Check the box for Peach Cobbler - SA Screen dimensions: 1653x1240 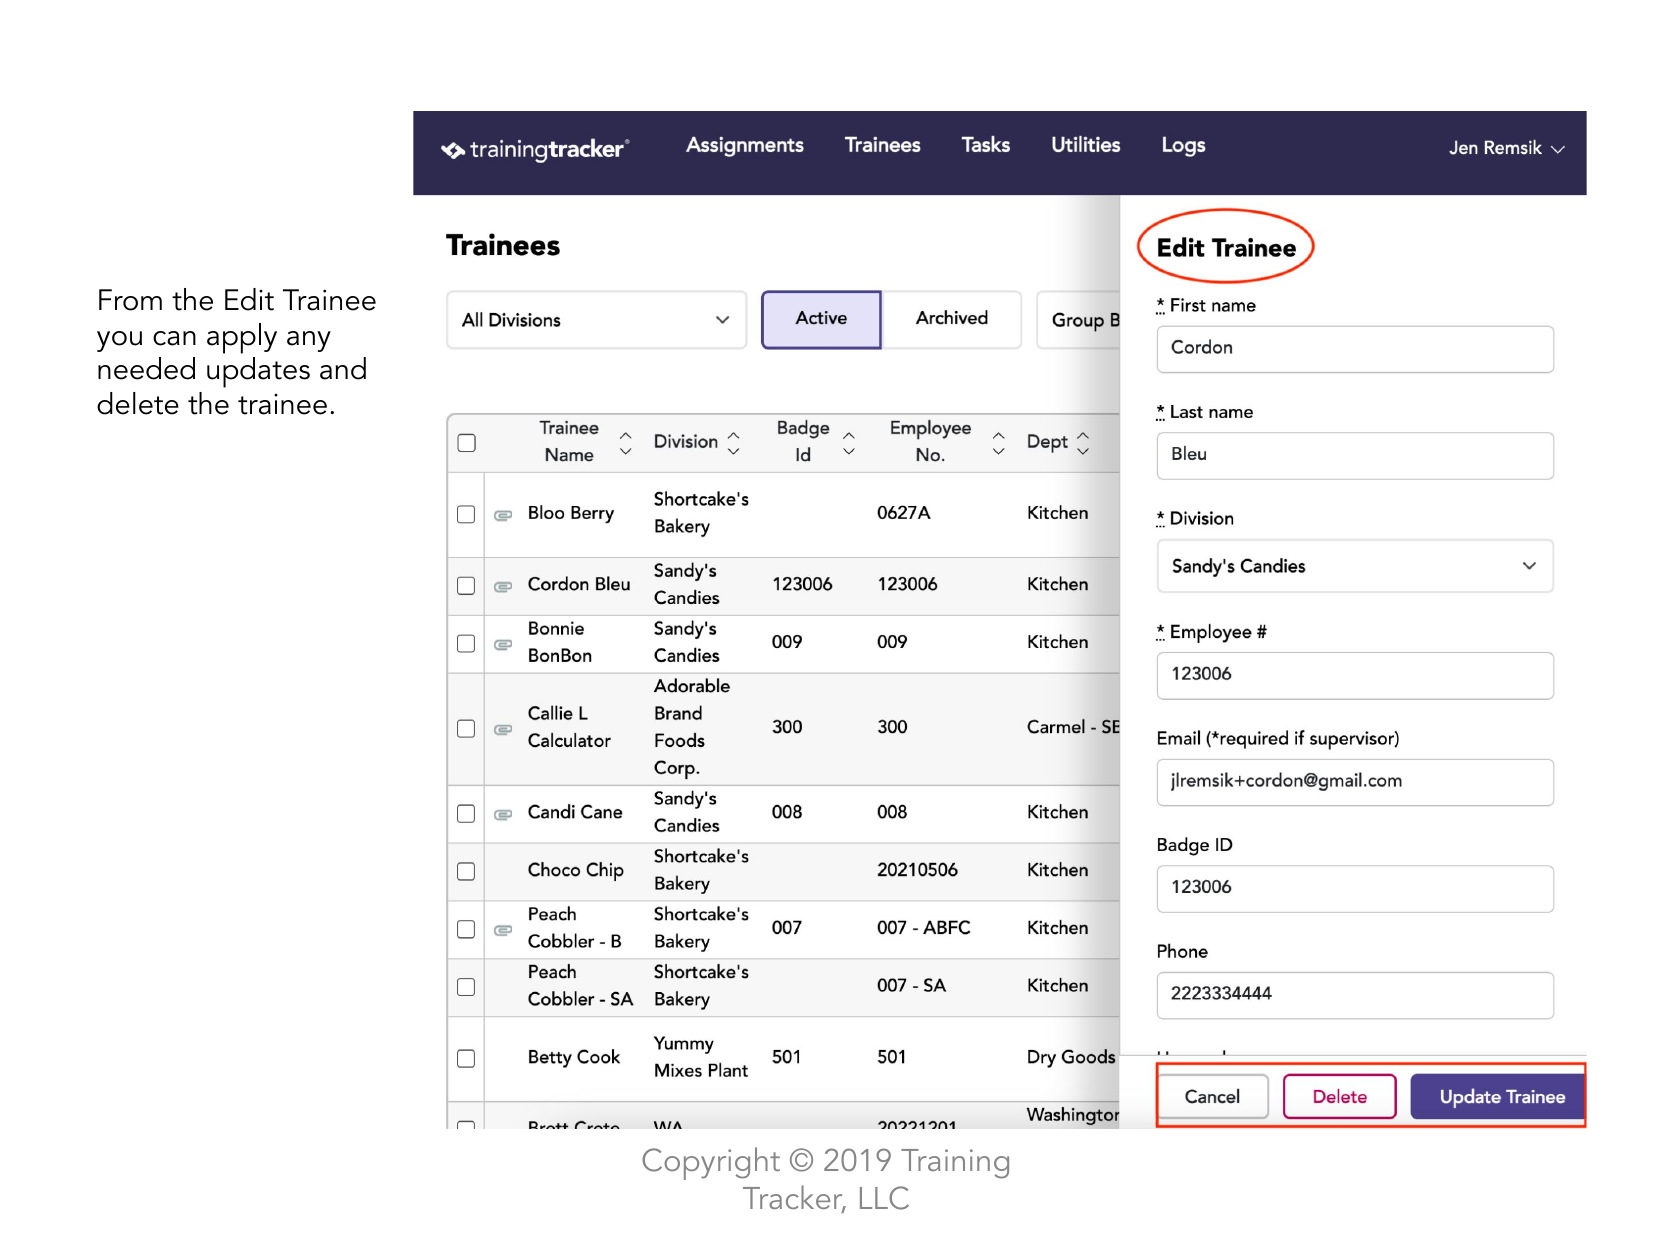[x=466, y=987]
